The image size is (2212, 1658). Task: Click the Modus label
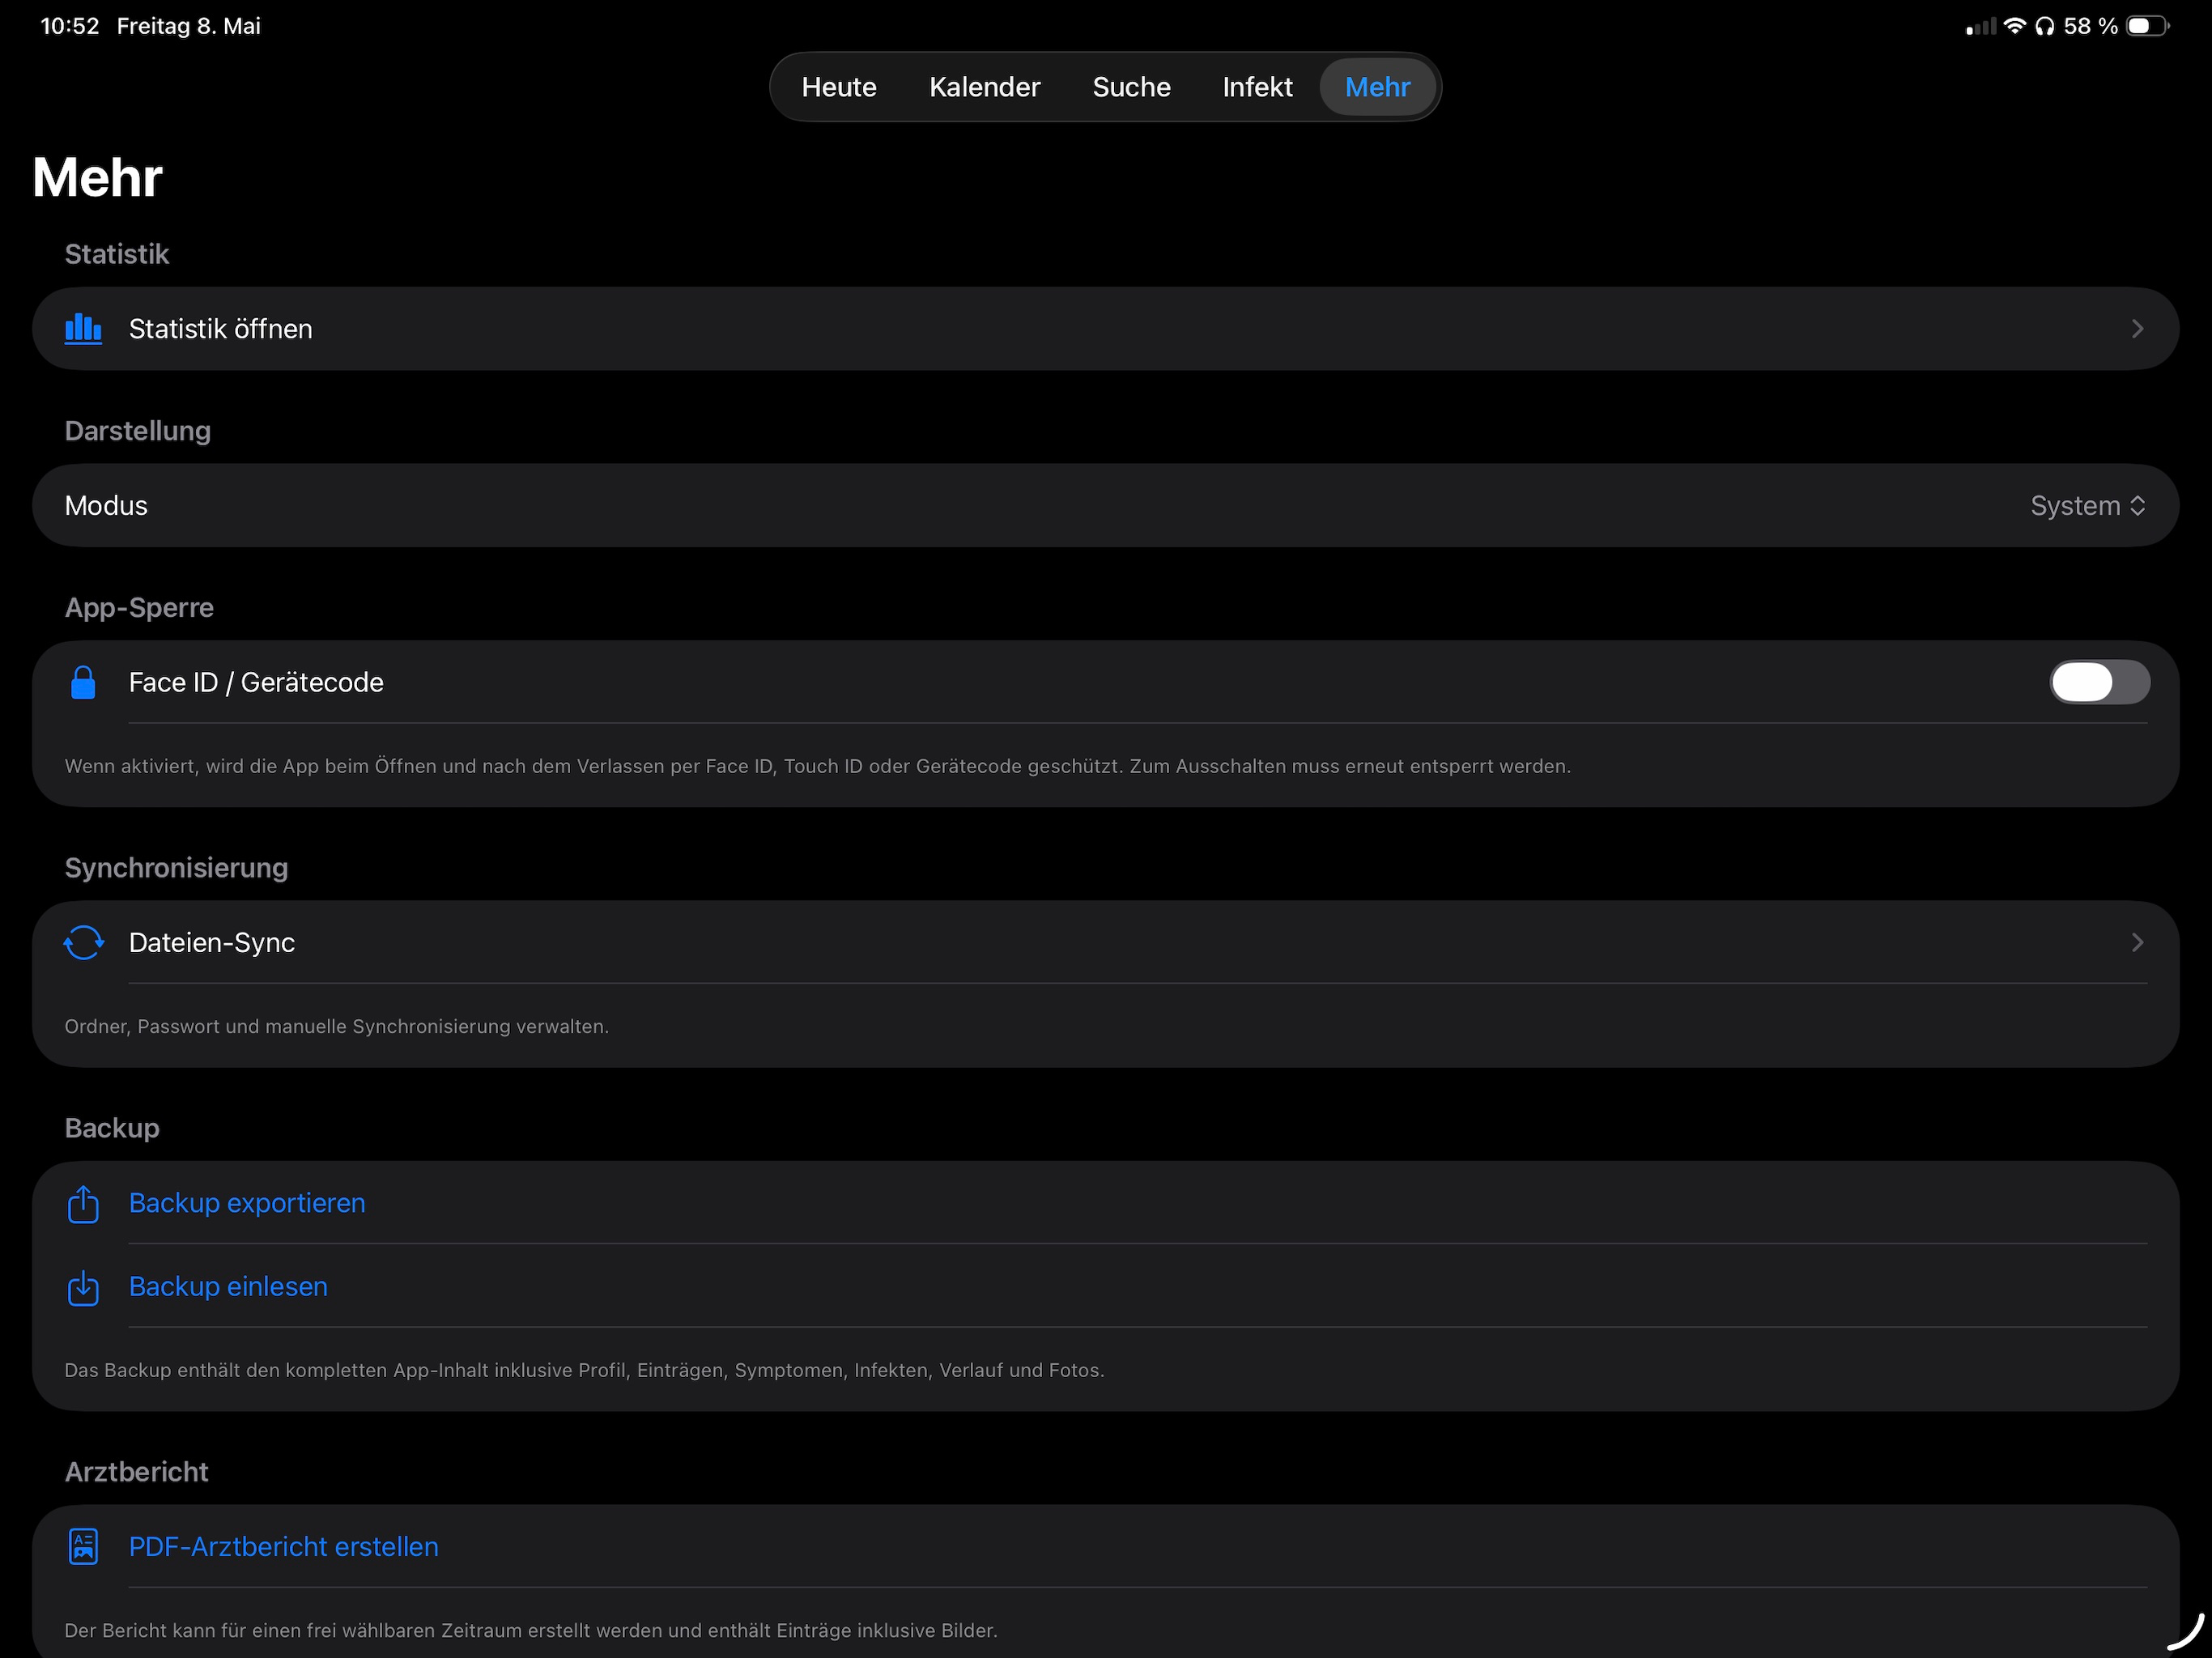[x=106, y=506]
